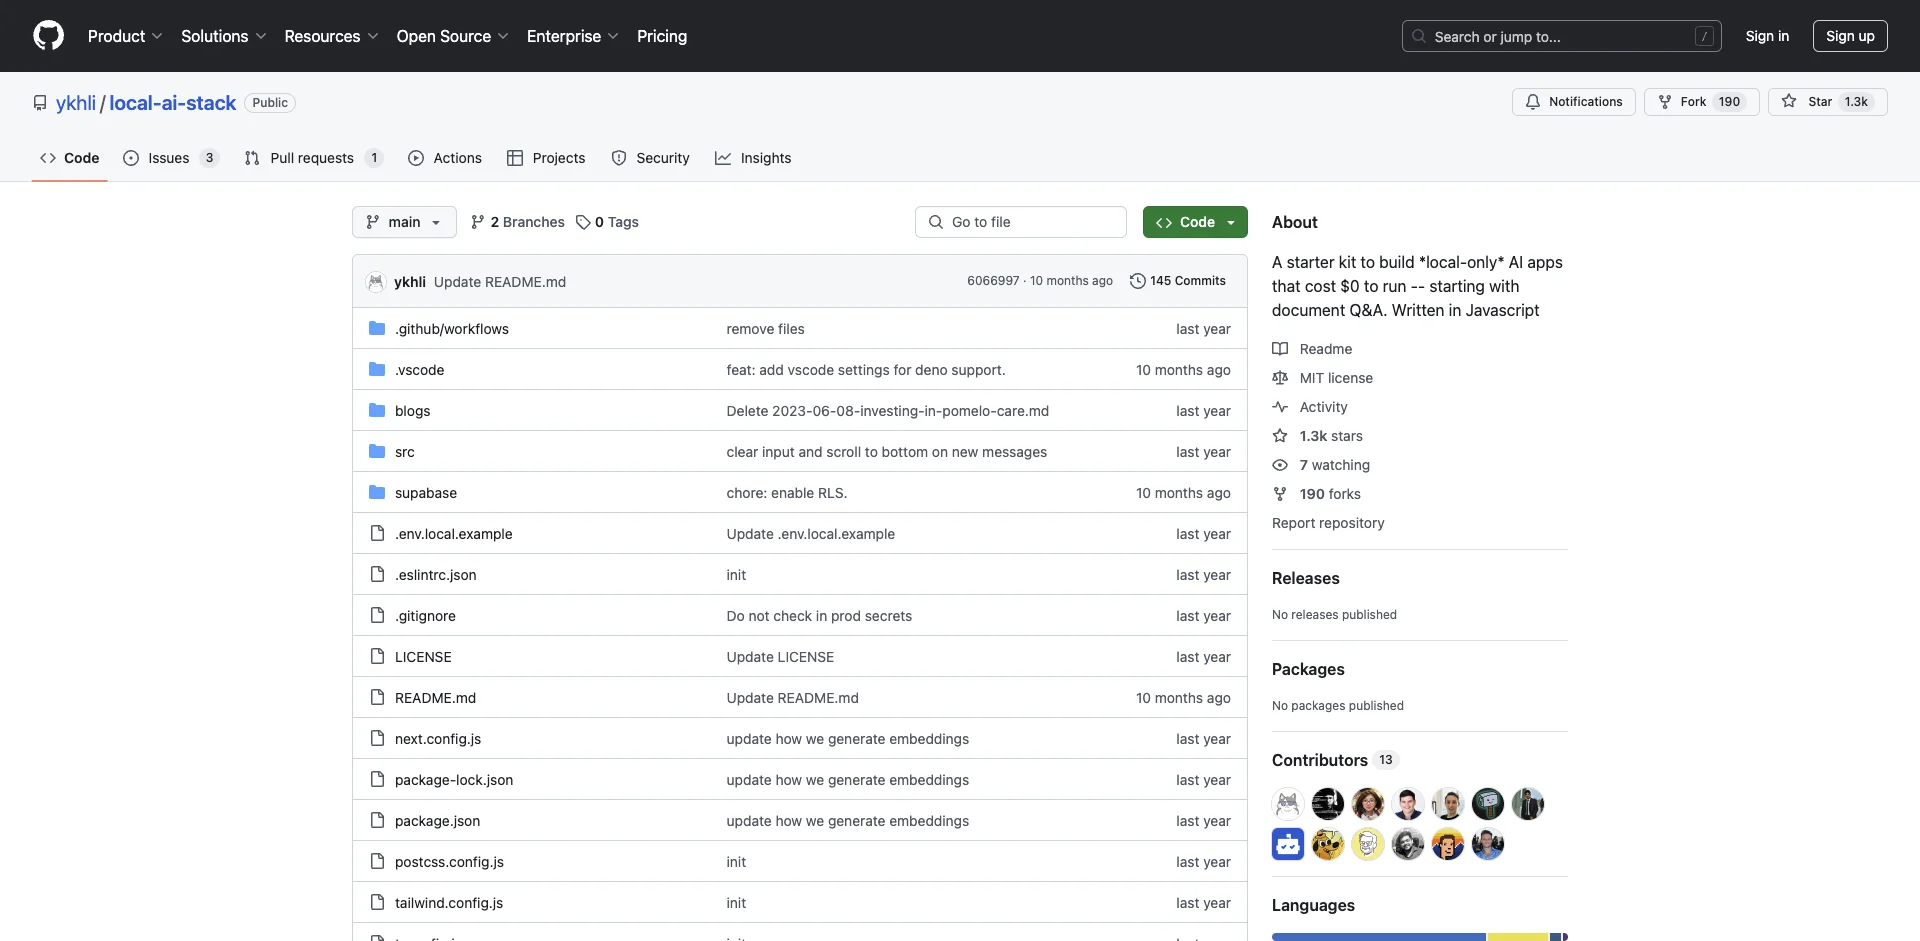Image resolution: width=1920 pixels, height=941 pixels.
Task: Click the pulse icon next to Activity
Action: point(1280,407)
